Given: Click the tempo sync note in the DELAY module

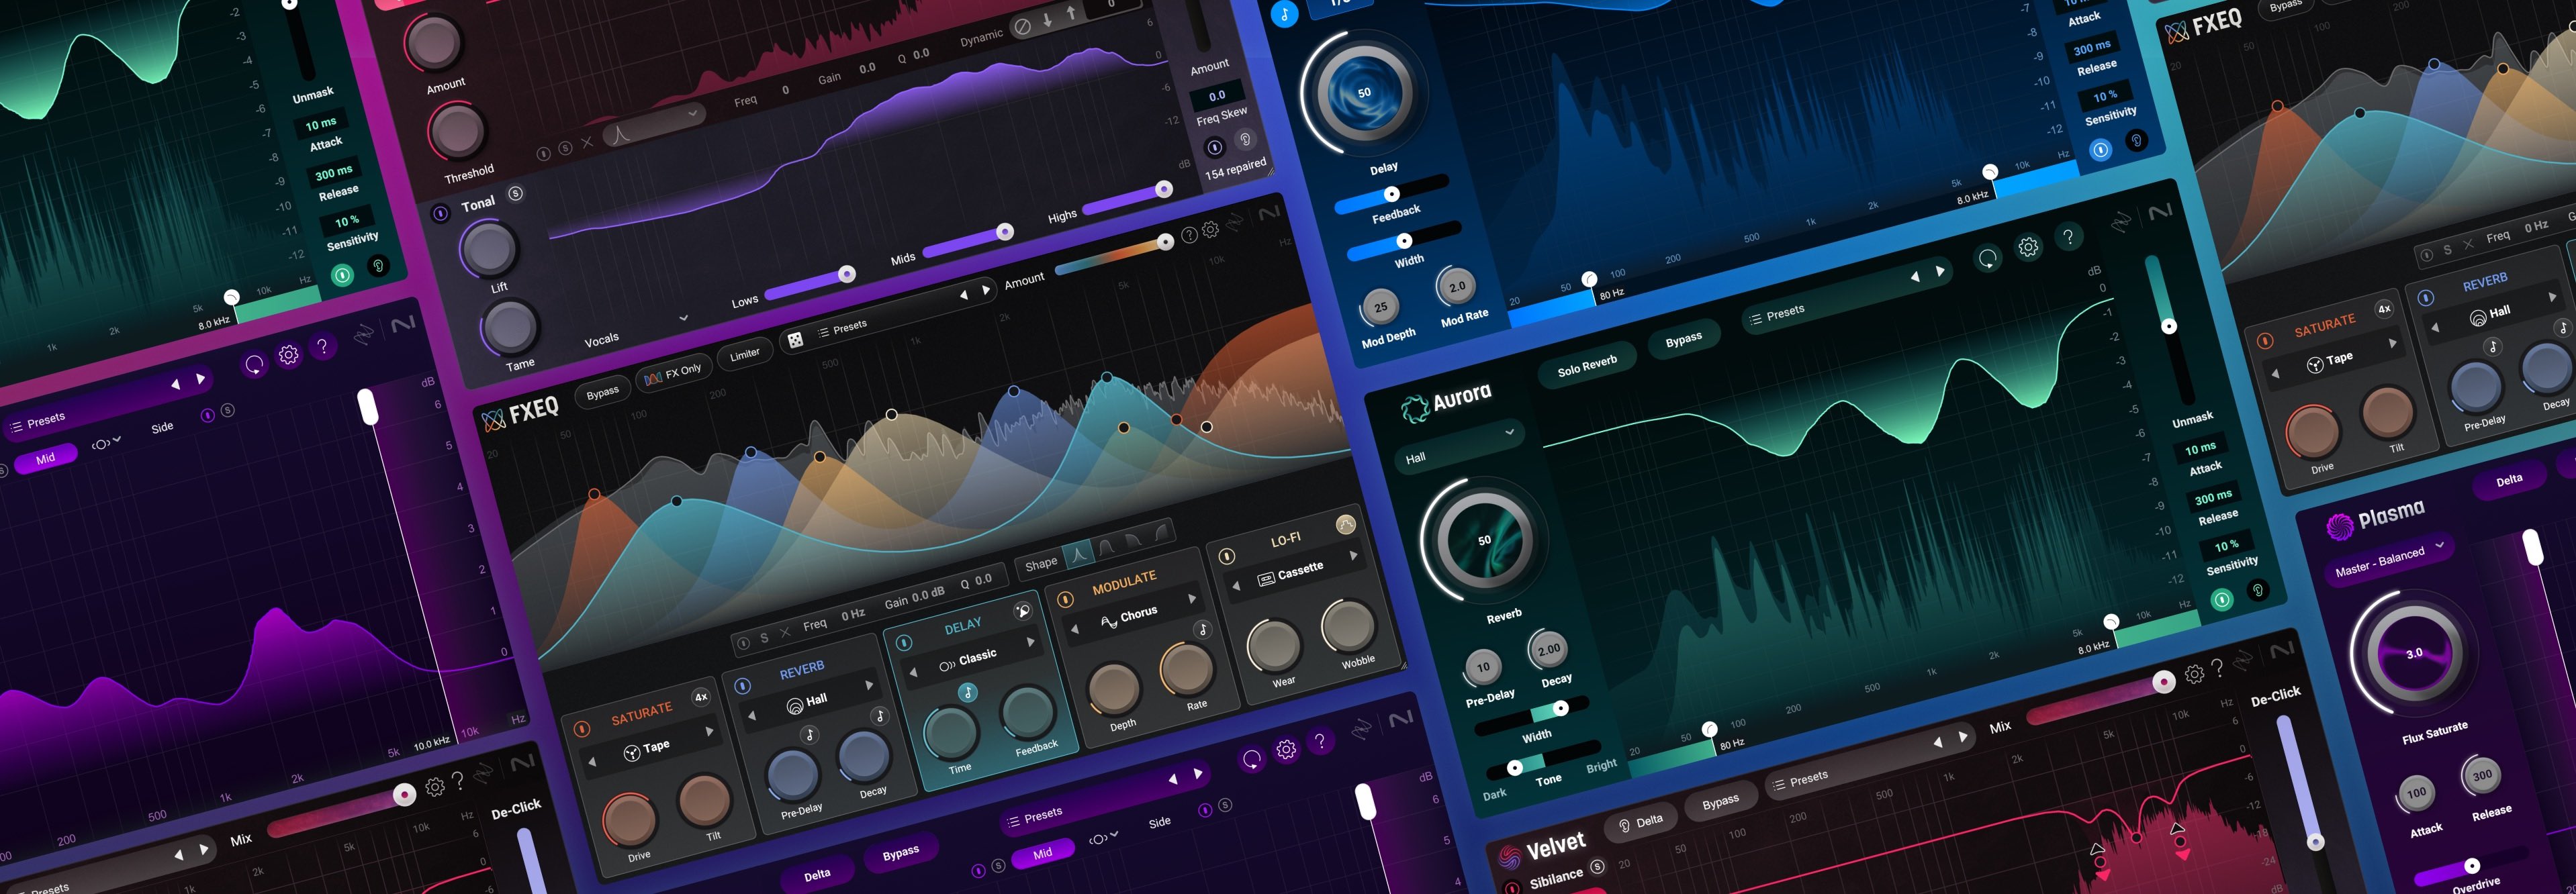Looking at the screenshot, I should tap(967, 692).
